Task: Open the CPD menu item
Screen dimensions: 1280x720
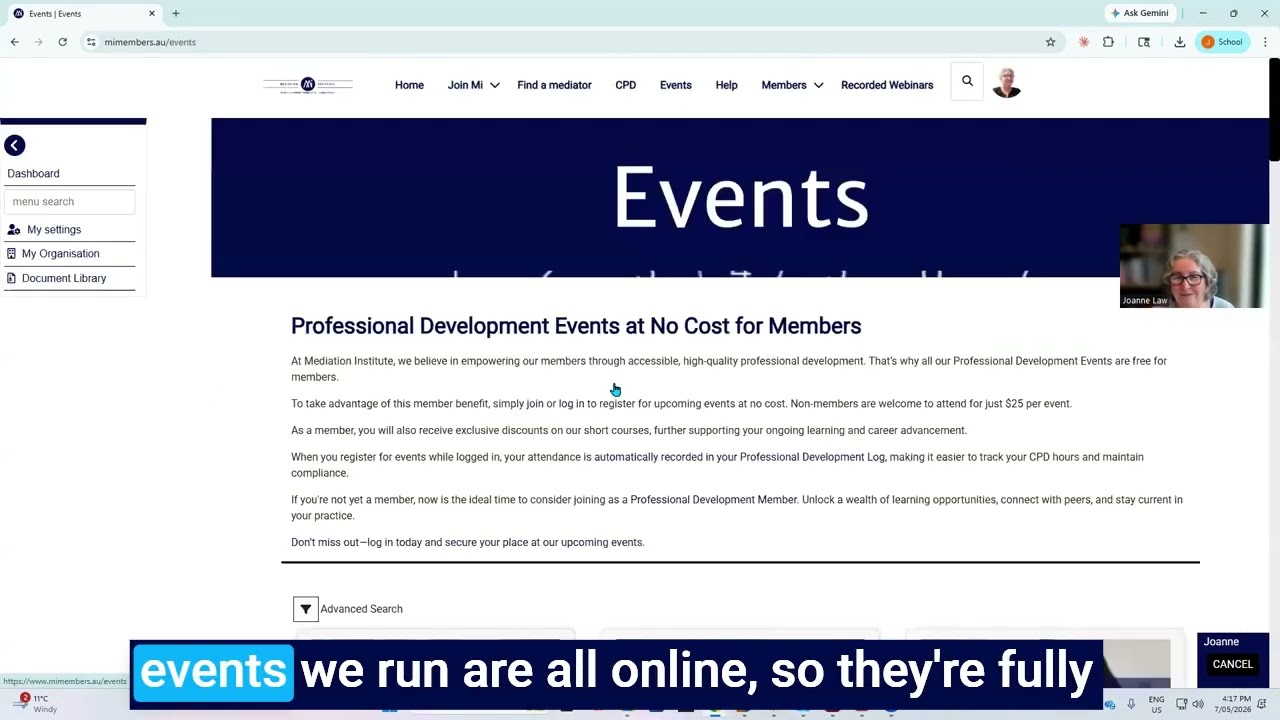Action: [625, 85]
